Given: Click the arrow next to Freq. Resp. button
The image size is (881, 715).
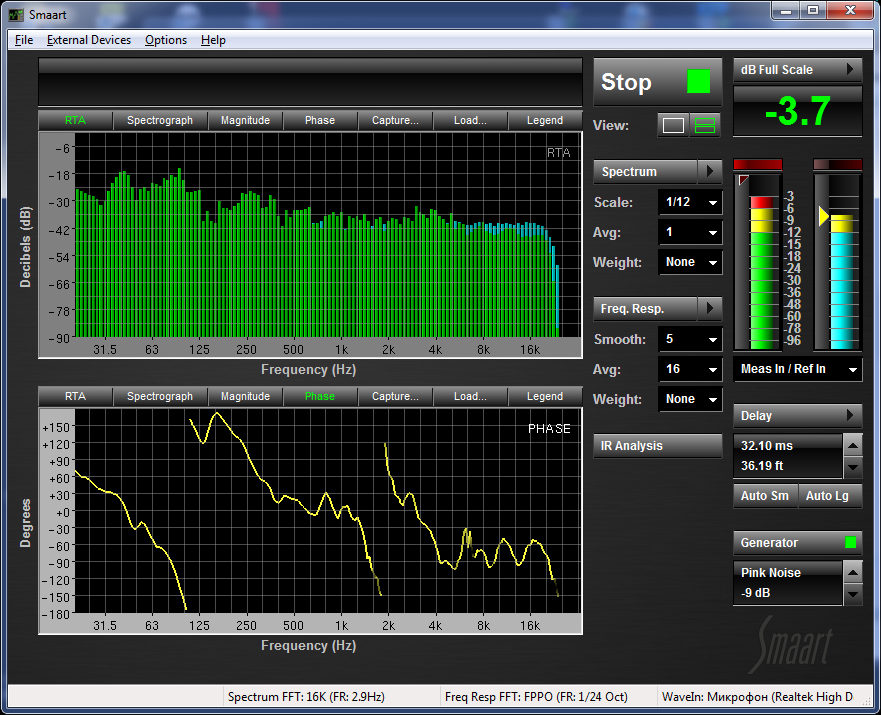Looking at the screenshot, I should tap(709, 309).
